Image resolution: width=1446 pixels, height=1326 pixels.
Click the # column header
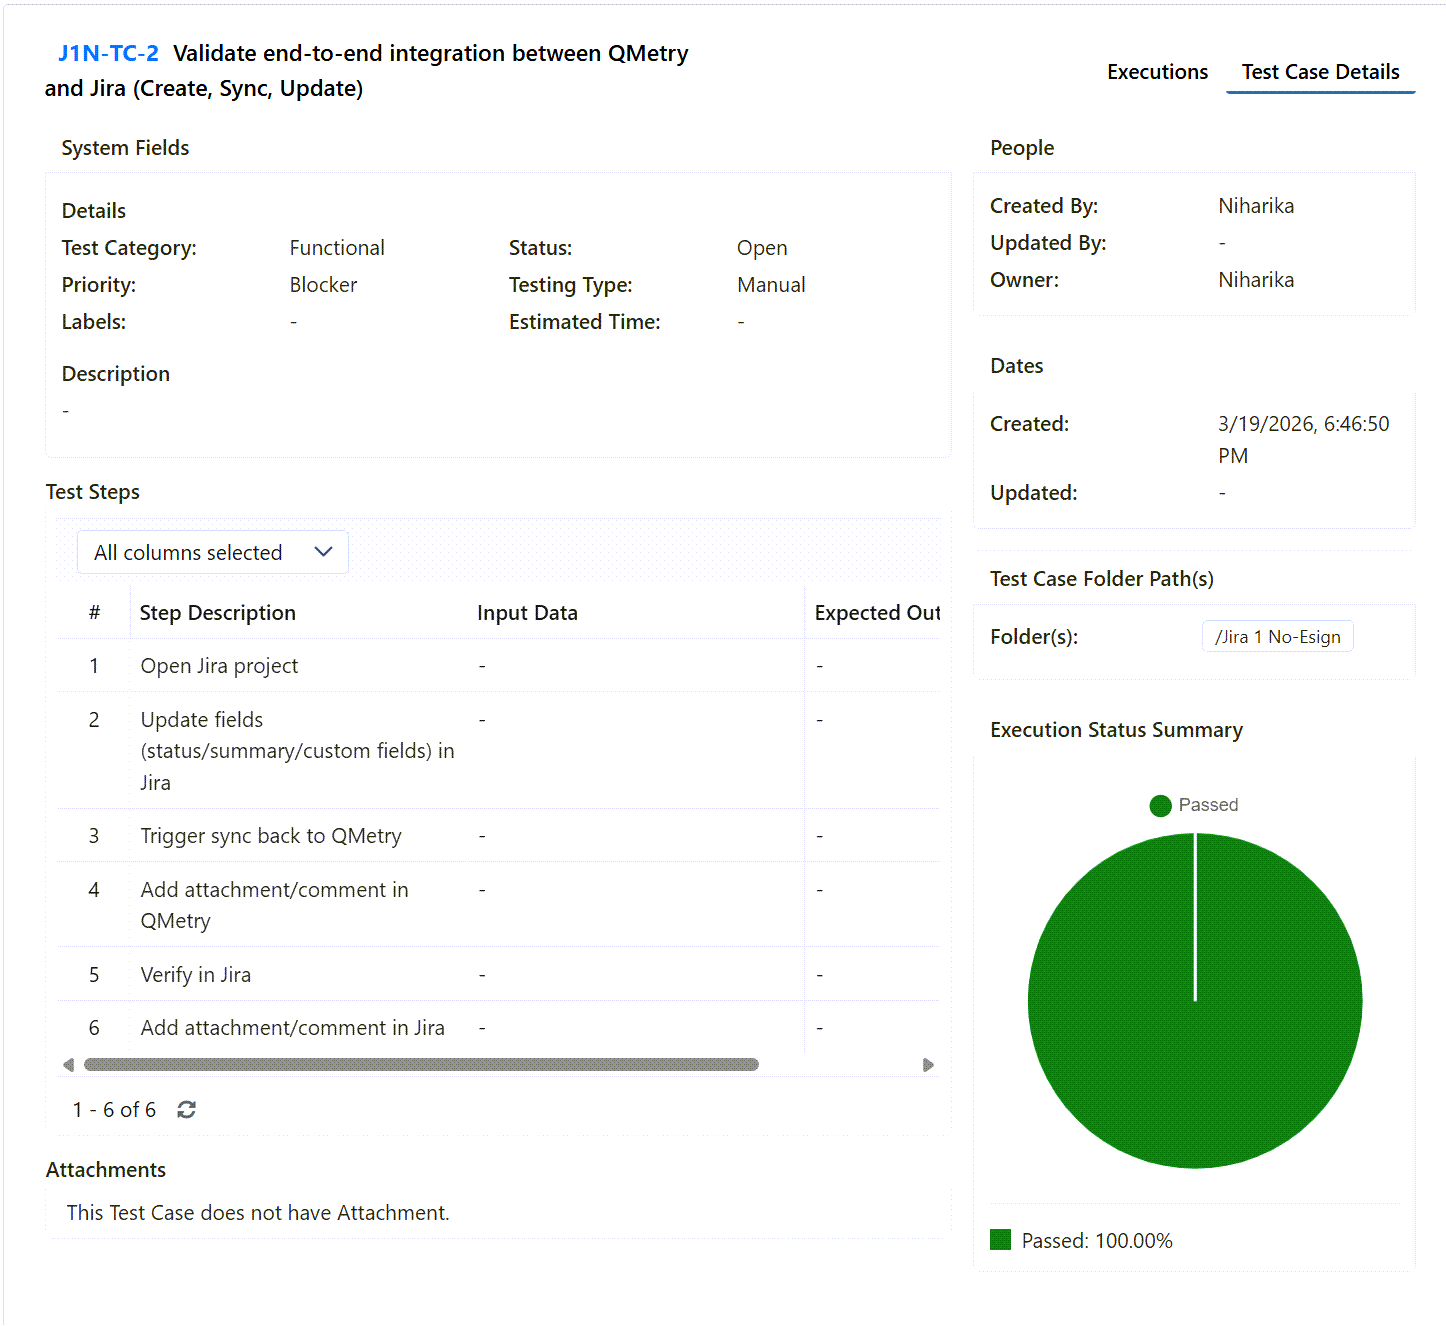[x=94, y=613]
